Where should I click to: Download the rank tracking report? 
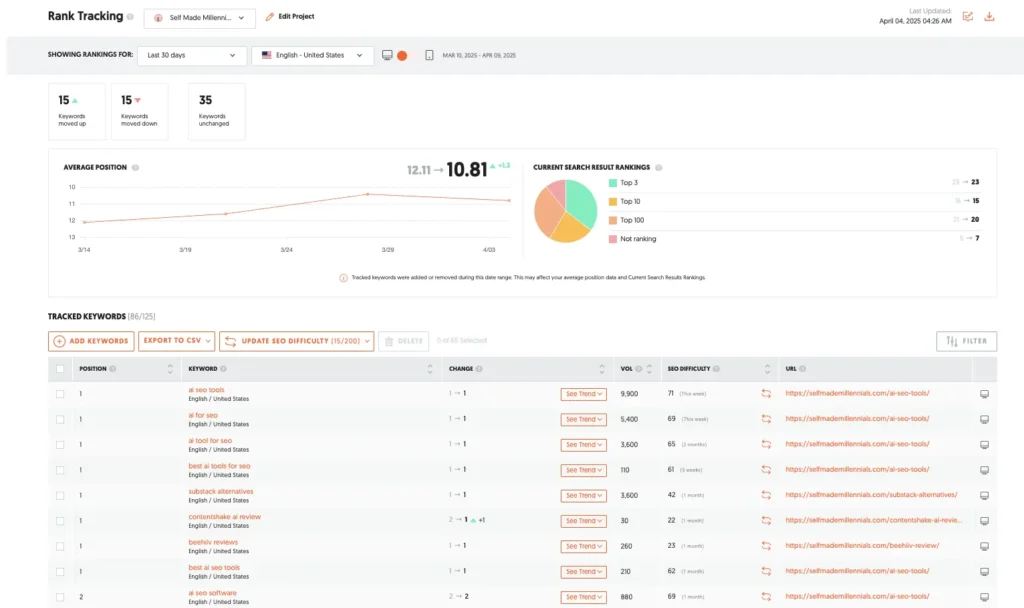[x=989, y=17]
